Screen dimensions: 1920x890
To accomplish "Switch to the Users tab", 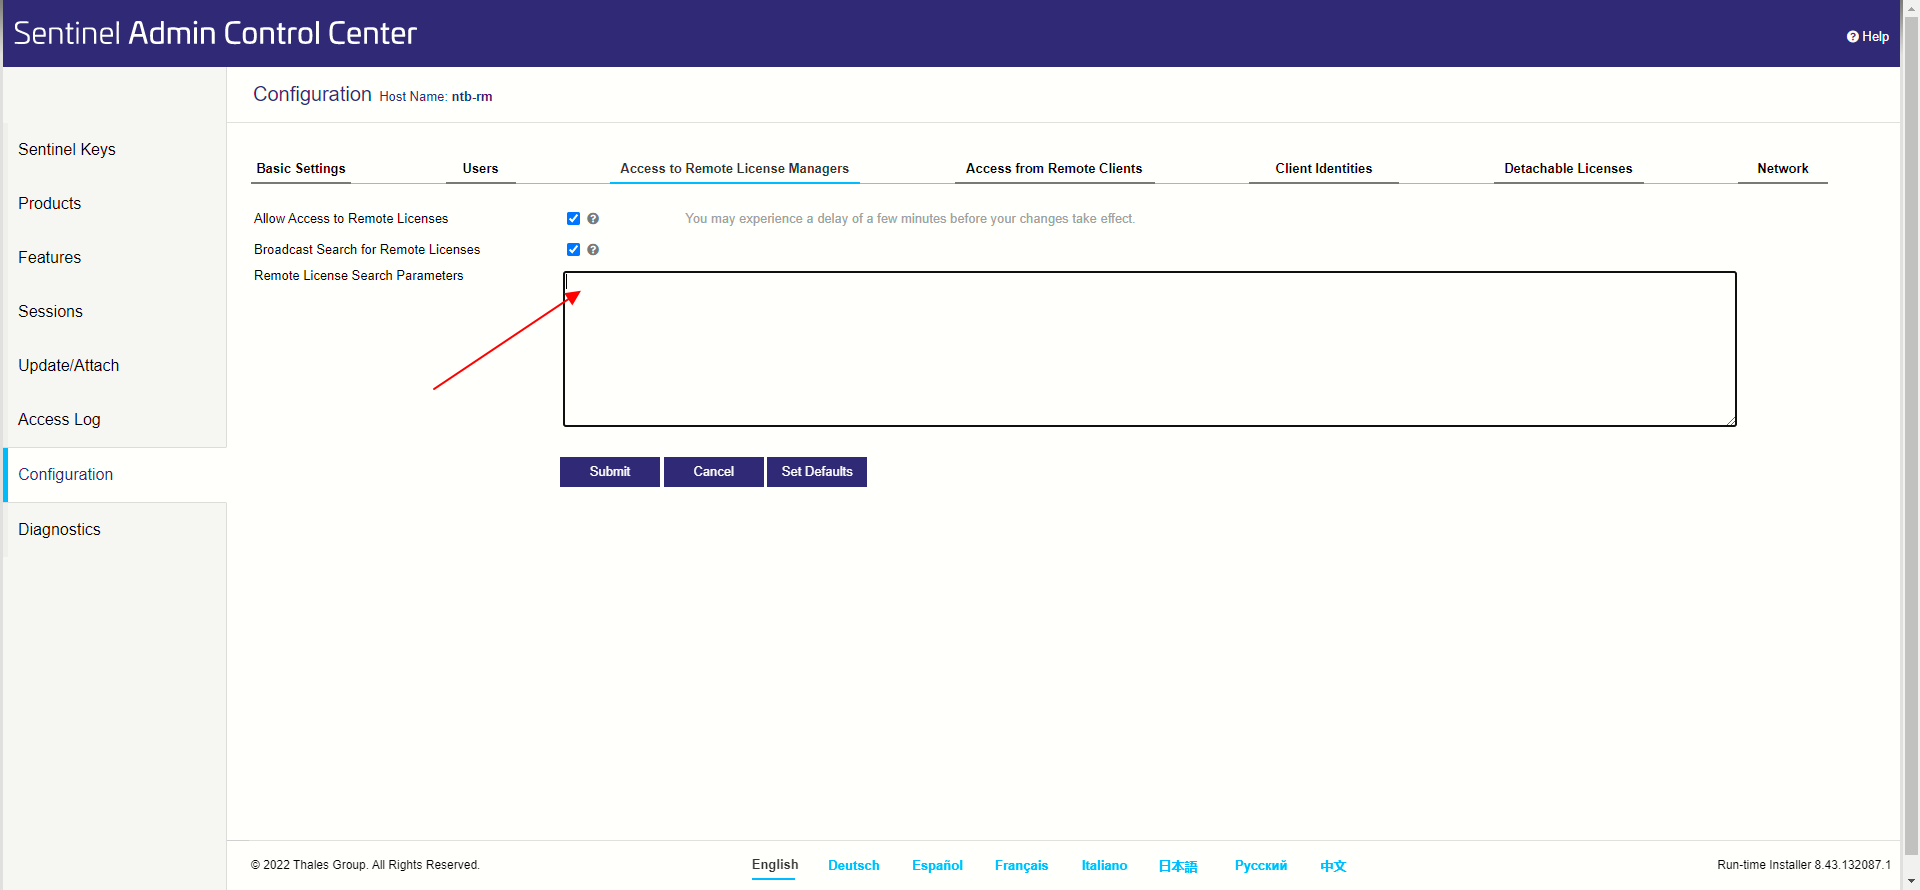I will [481, 169].
